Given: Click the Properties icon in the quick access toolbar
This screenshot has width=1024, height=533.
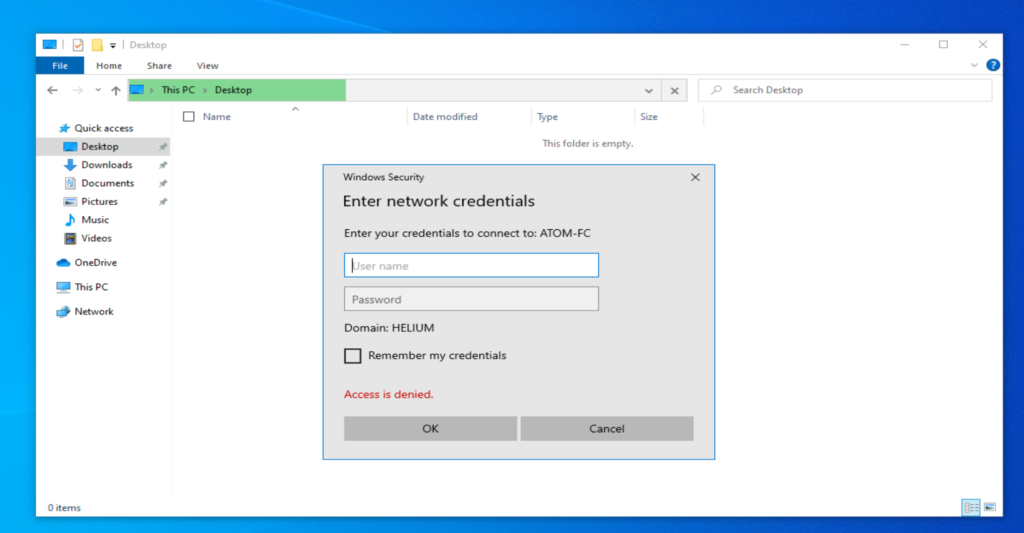Looking at the screenshot, I should (x=78, y=45).
